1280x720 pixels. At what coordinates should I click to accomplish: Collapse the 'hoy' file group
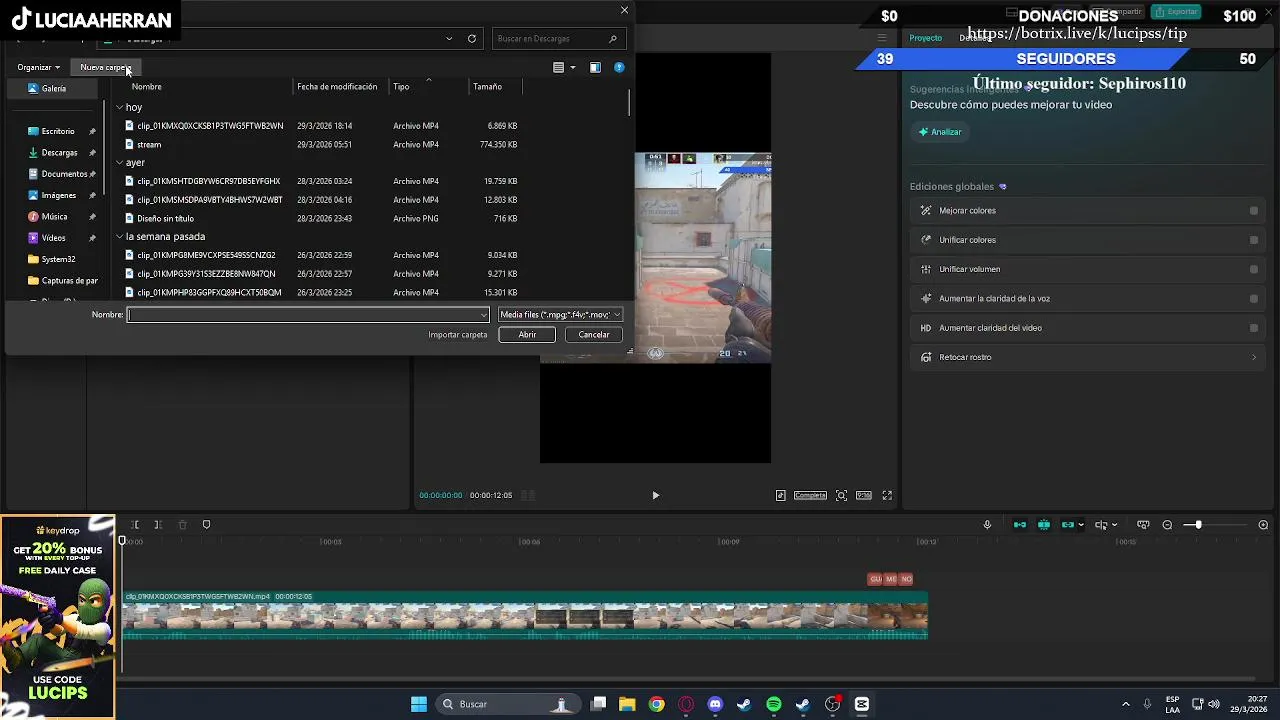pyautogui.click(x=119, y=107)
